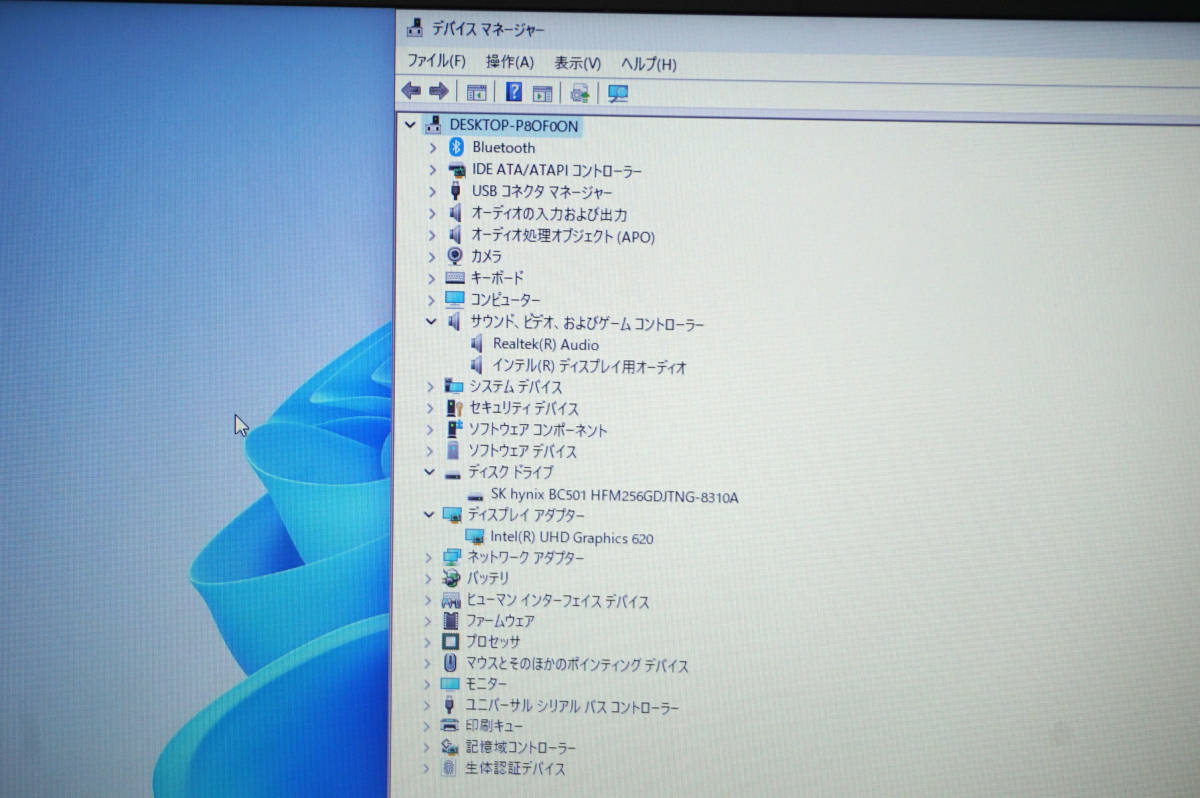Collapse the ディスク ドライブ category
The height and width of the screenshot is (798, 1200).
[x=430, y=472]
